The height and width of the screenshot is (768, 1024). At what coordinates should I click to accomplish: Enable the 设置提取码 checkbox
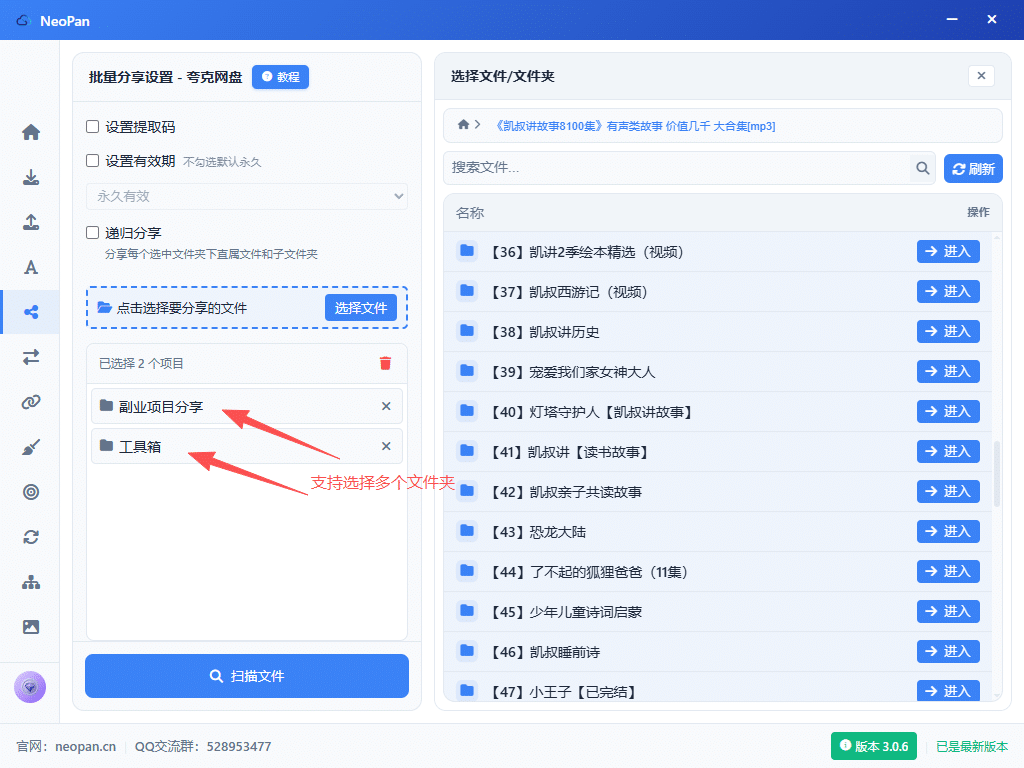(93, 127)
